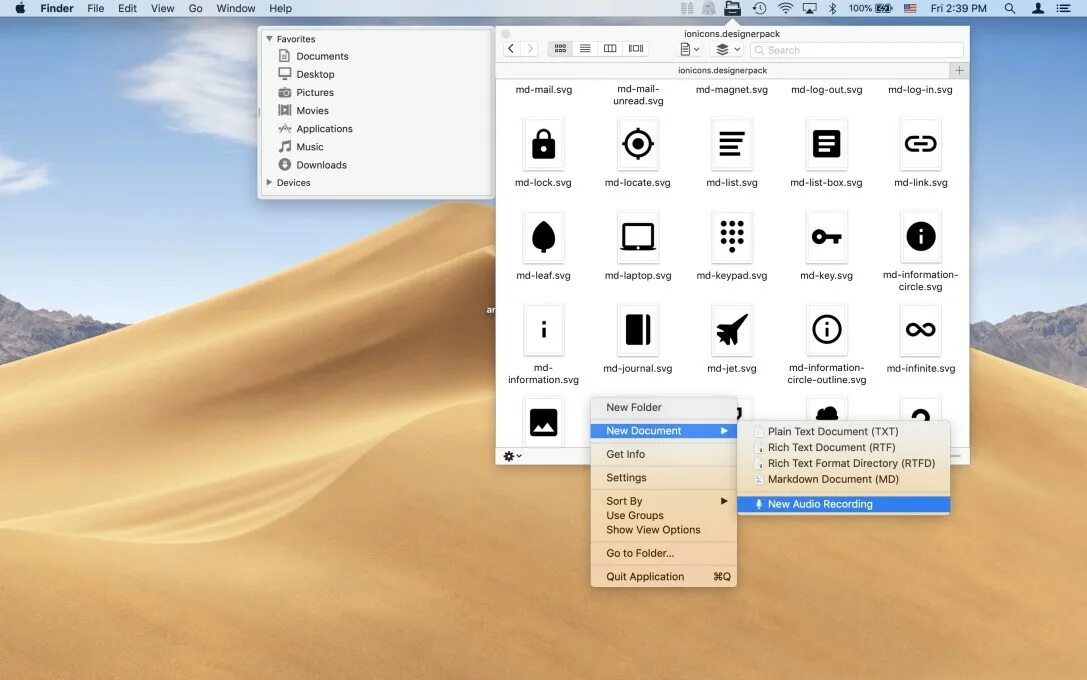Screen dimensions: 1087x680
Task: Select the md-information-circle-outline.svg icon
Action: tap(826, 330)
